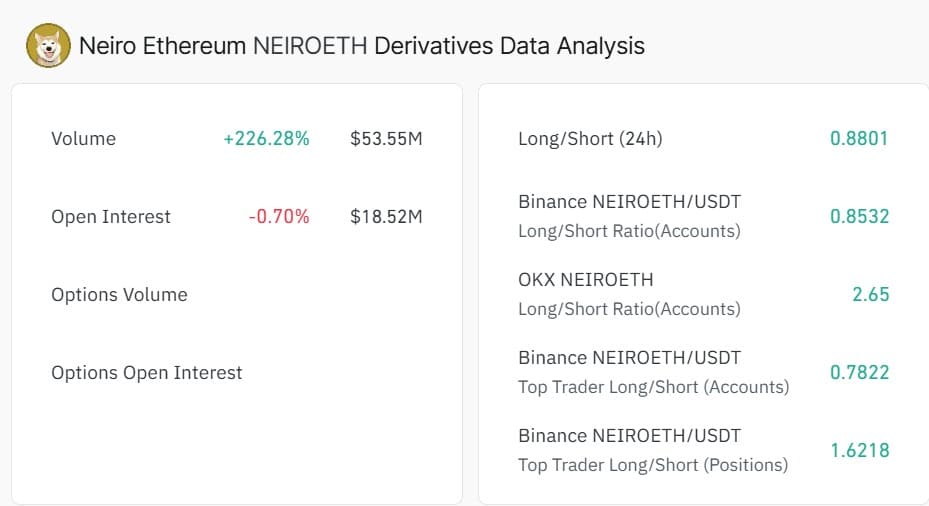Click the 0.7822 top trader accounts value
The height and width of the screenshot is (506, 929).
point(859,373)
